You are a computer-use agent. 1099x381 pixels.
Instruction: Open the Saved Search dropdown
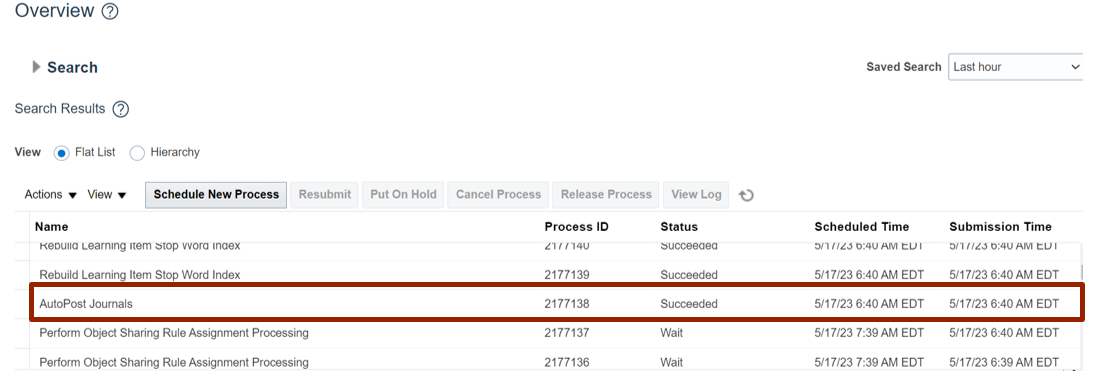[x=1016, y=67]
